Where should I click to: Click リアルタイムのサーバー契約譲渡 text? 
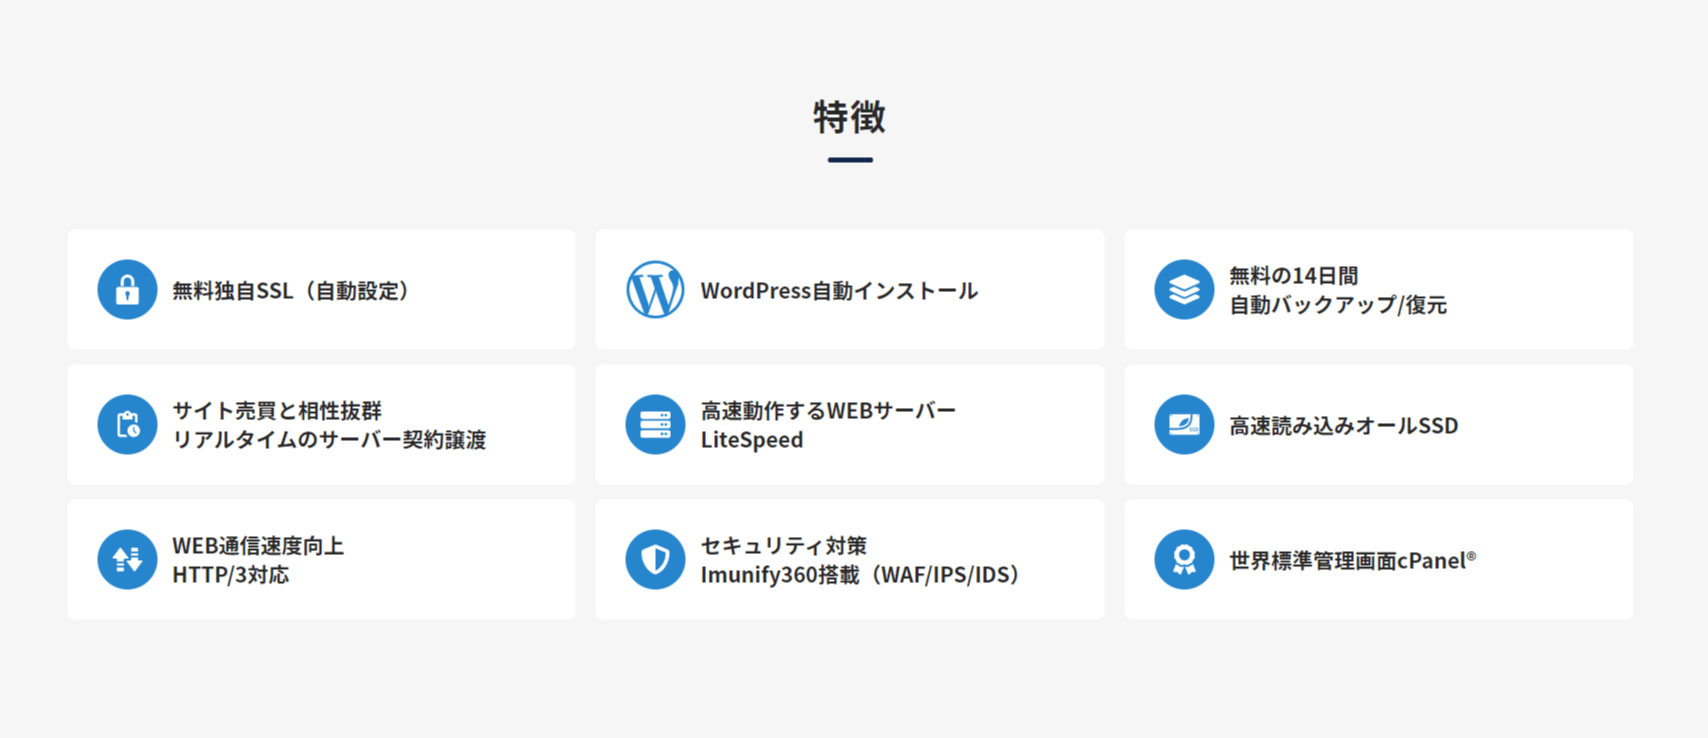[329, 440]
